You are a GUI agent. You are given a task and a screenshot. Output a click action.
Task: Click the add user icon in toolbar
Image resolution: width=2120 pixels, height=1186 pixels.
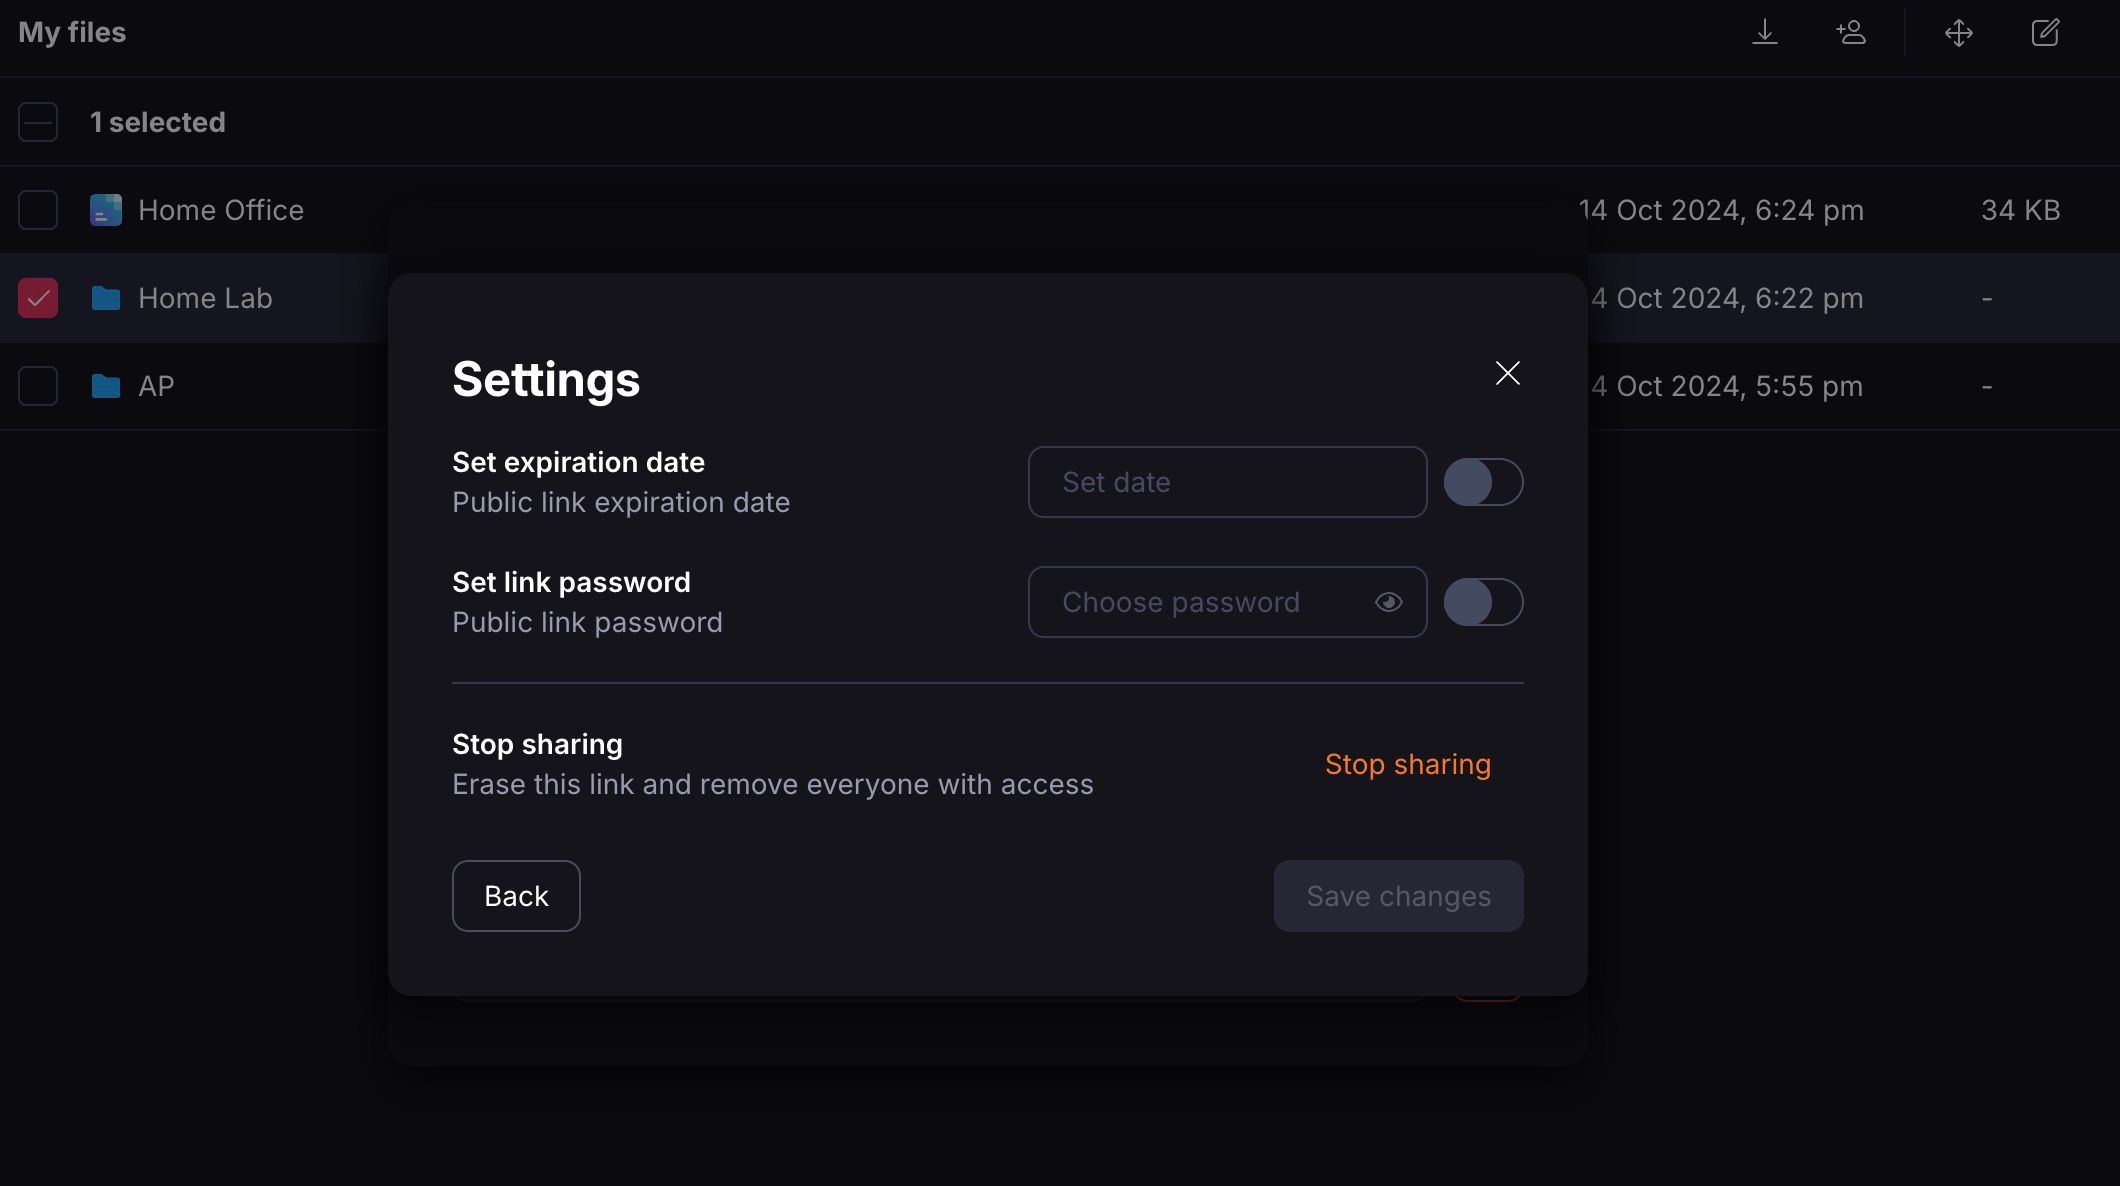pyautogui.click(x=1852, y=32)
